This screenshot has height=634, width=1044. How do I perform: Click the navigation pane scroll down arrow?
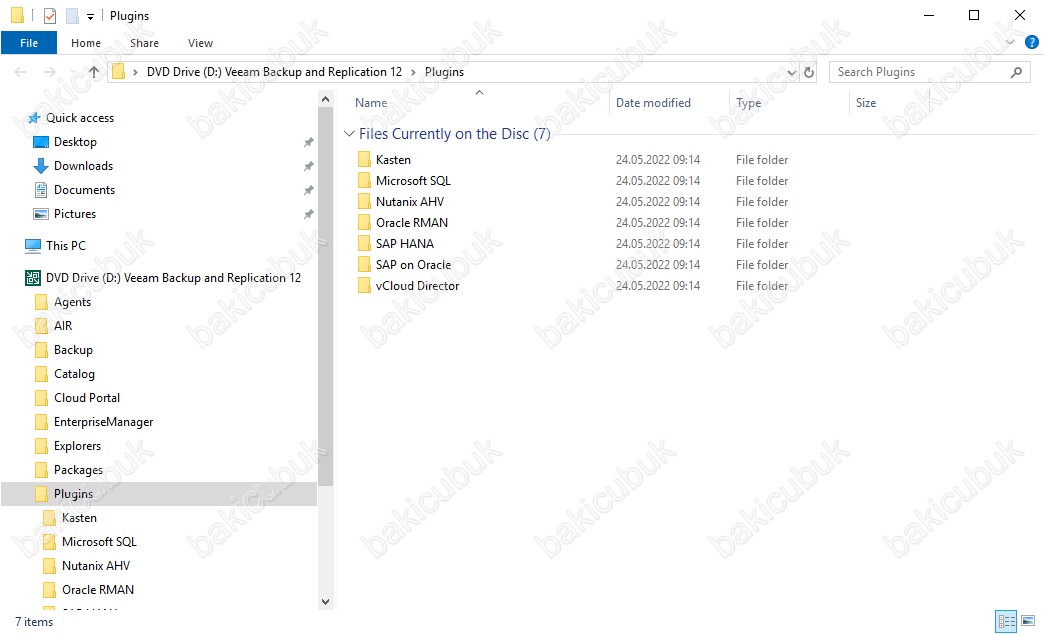click(x=326, y=601)
